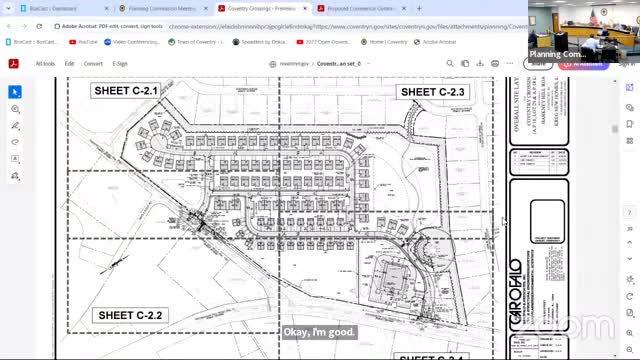Open the AI generative summary panel icon
The image size is (640, 360).
(x=629, y=87)
